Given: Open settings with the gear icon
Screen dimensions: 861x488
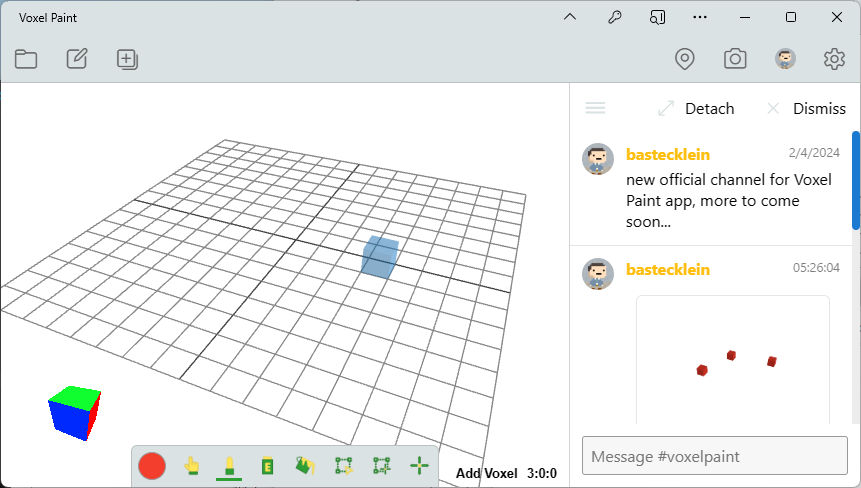Looking at the screenshot, I should click(x=834, y=59).
